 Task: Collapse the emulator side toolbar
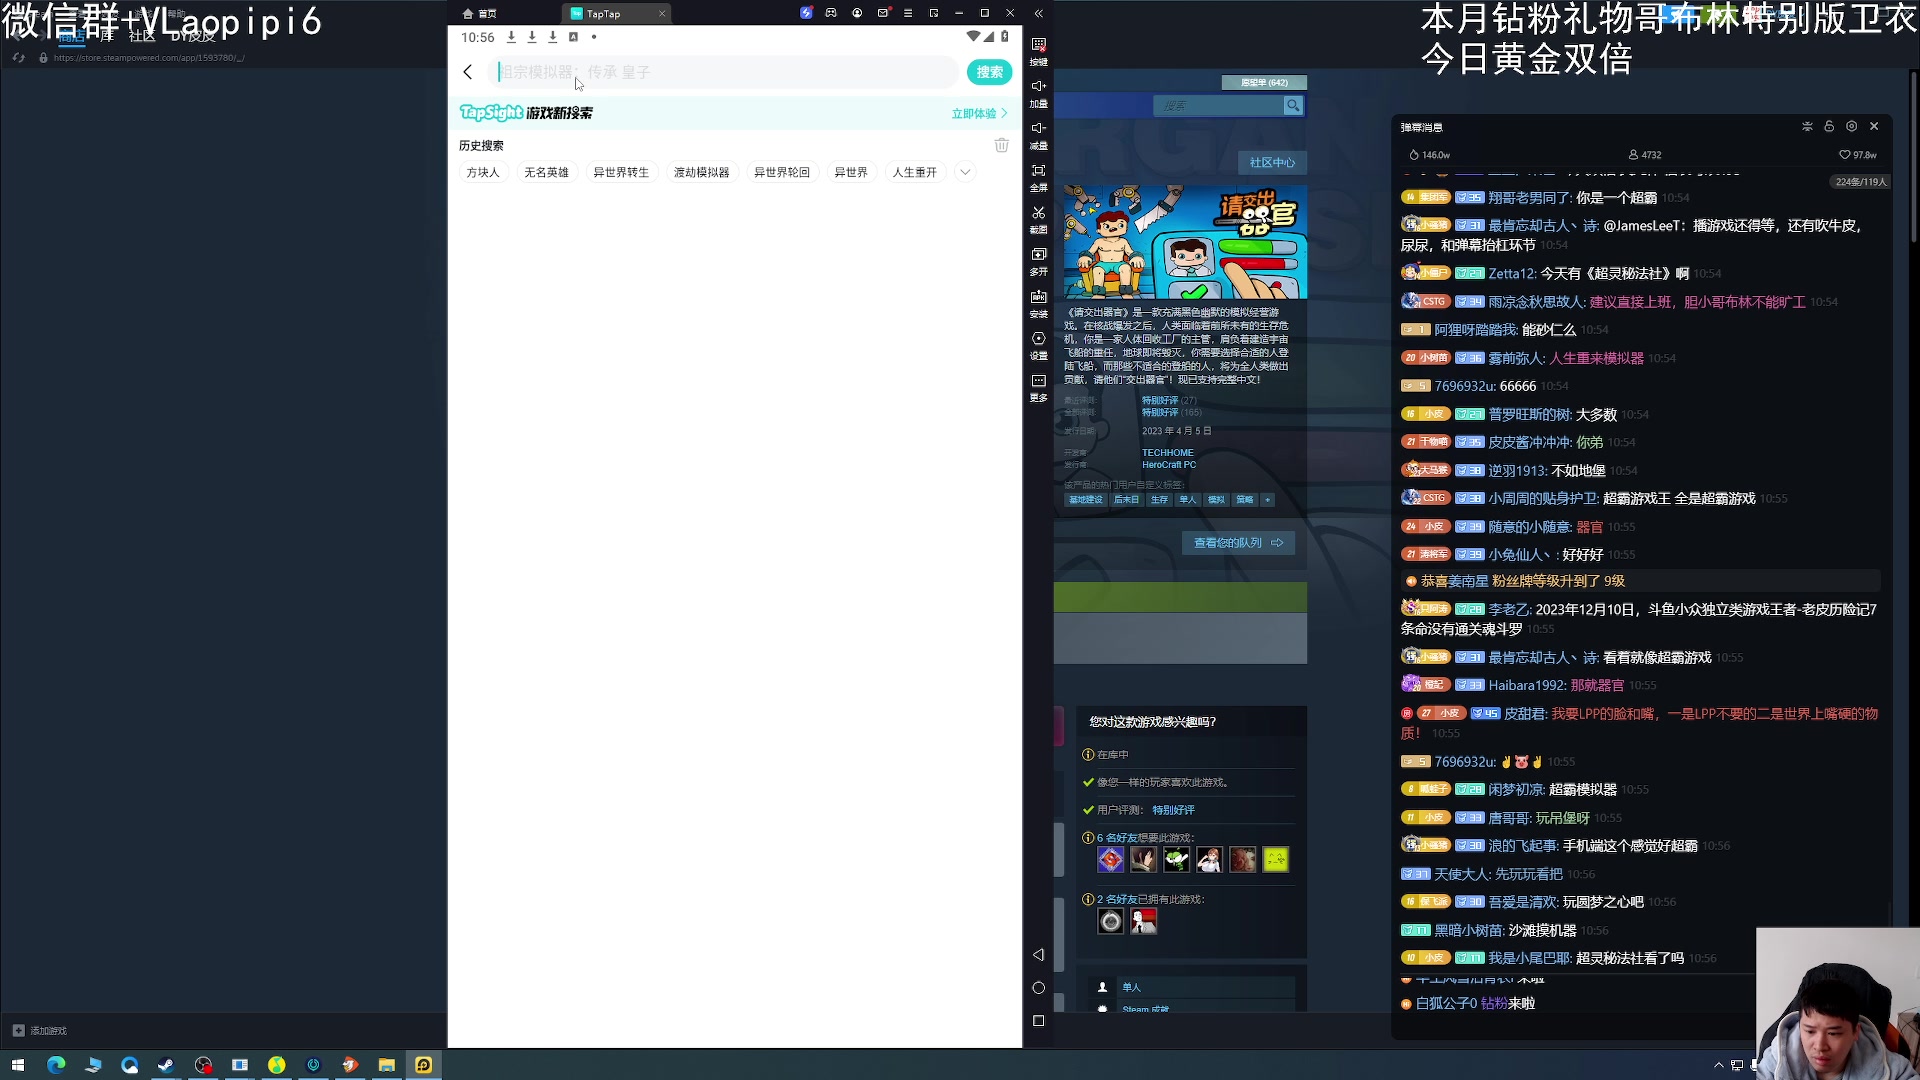pyautogui.click(x=1039, y=13)
